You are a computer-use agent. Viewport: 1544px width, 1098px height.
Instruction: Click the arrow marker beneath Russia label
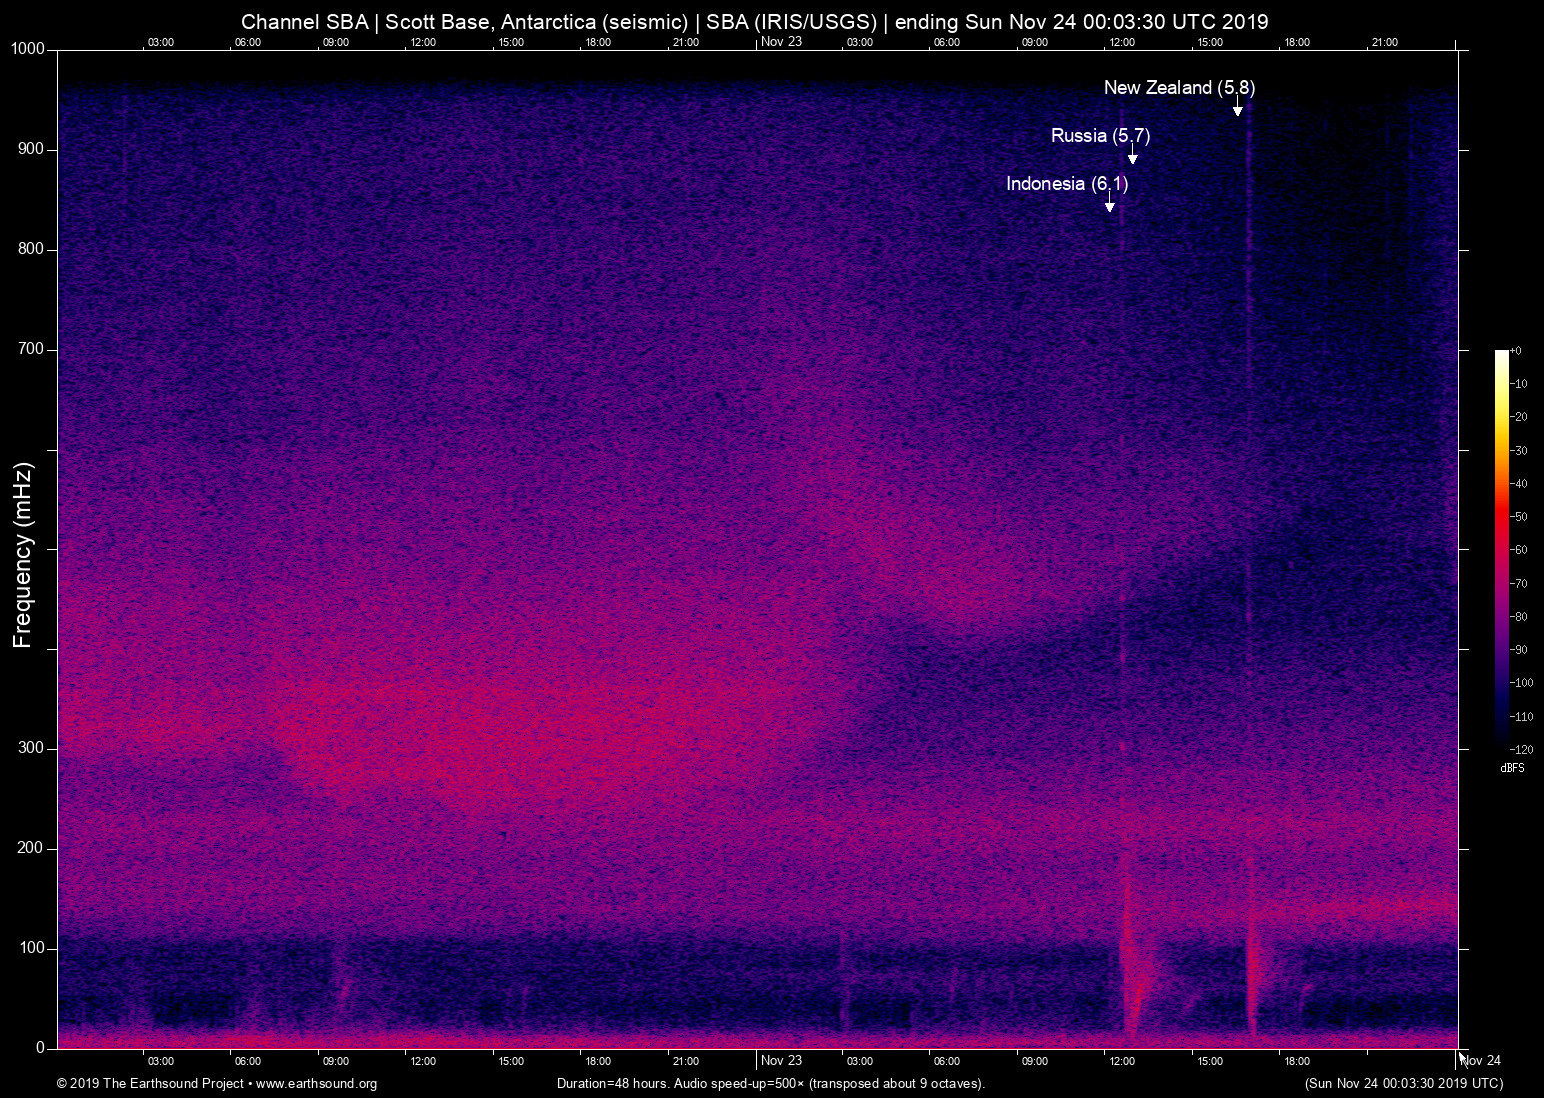click(x=1132, y=154)
